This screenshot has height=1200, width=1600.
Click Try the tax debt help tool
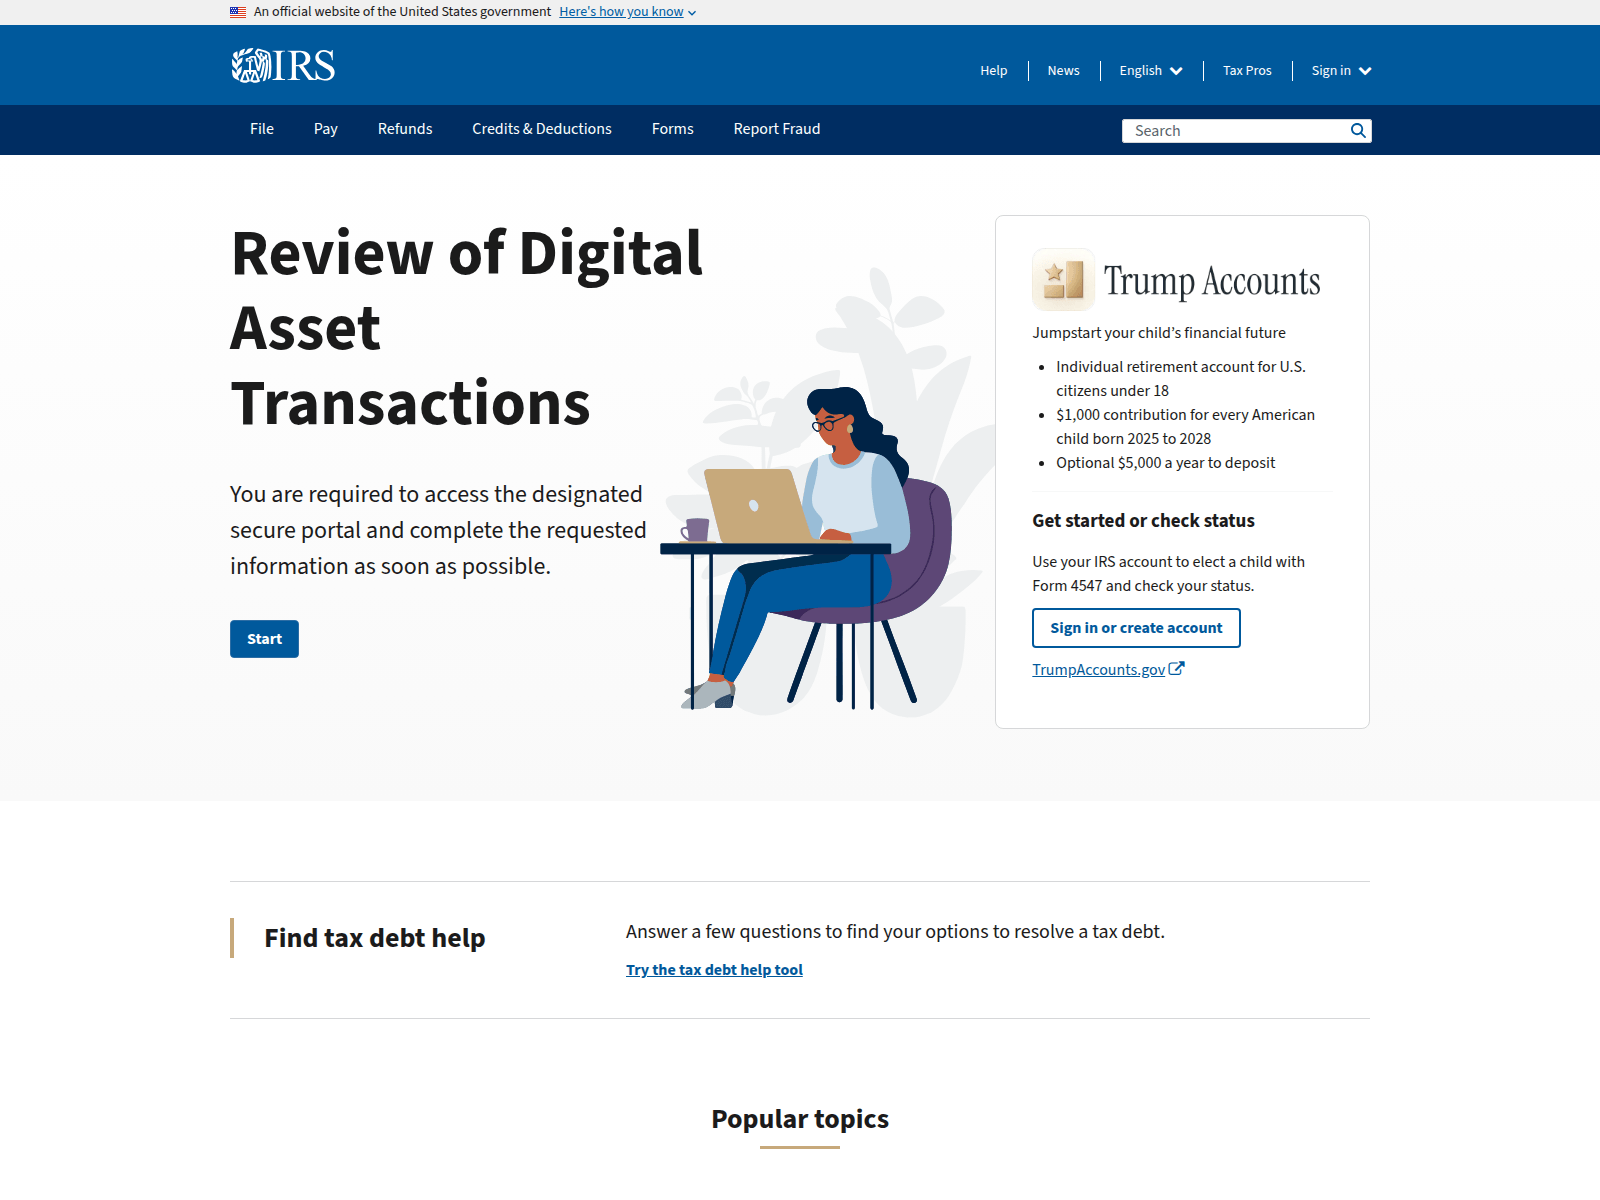click(714, 970)
